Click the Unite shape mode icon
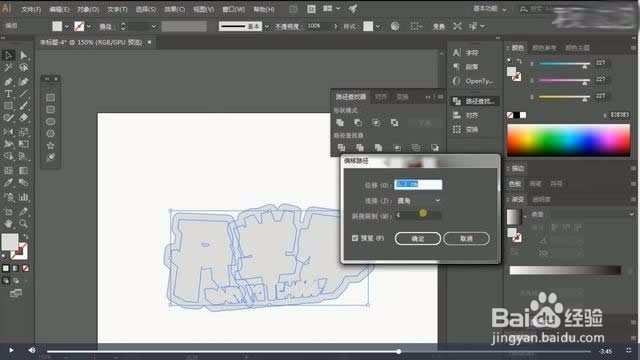640x360 pixels. click(x=340, y=122)
